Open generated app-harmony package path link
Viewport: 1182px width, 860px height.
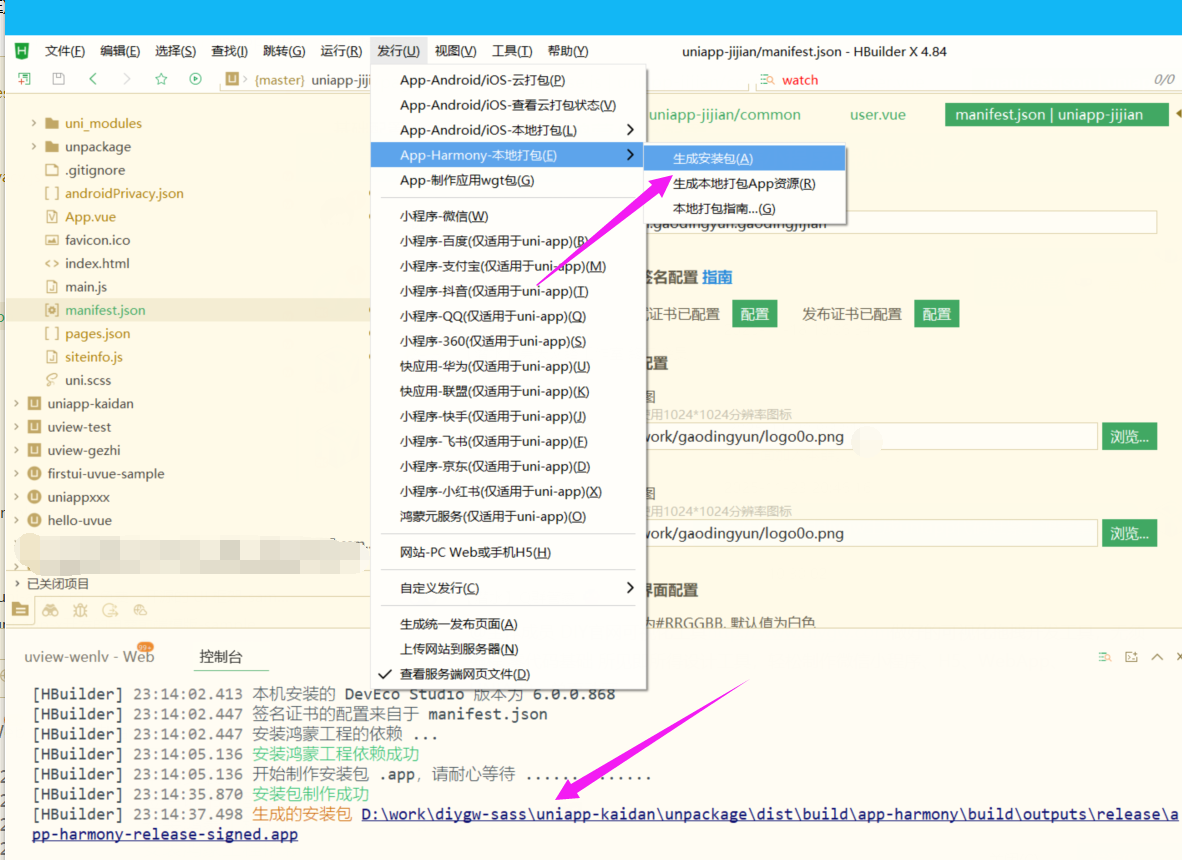click(605, 824)
